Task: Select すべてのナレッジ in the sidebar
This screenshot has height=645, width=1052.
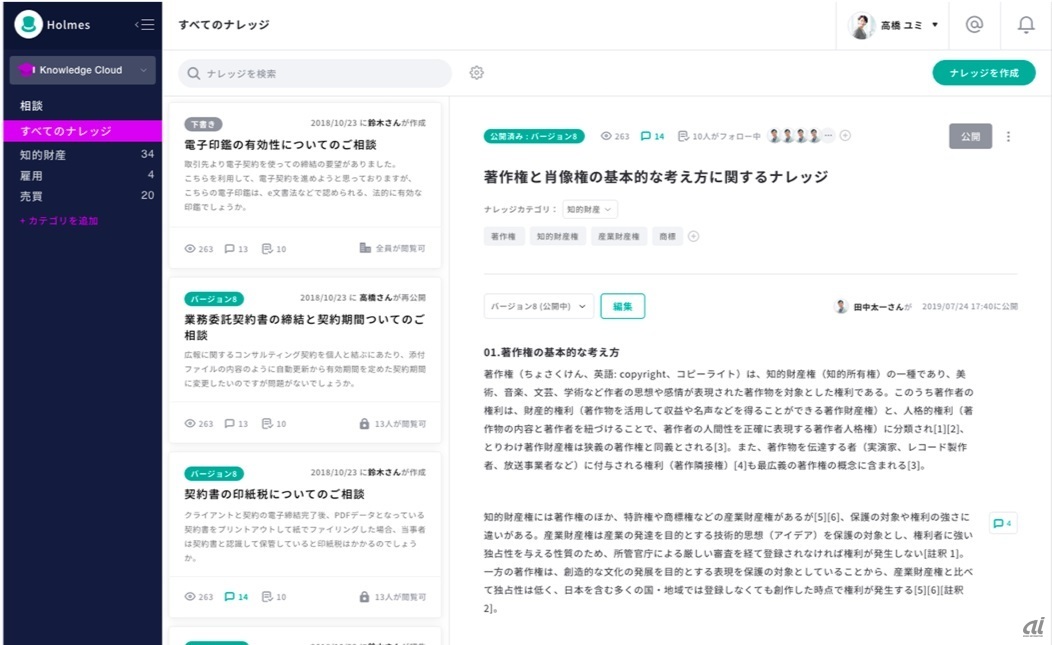Action: click(x=83, y=131)
